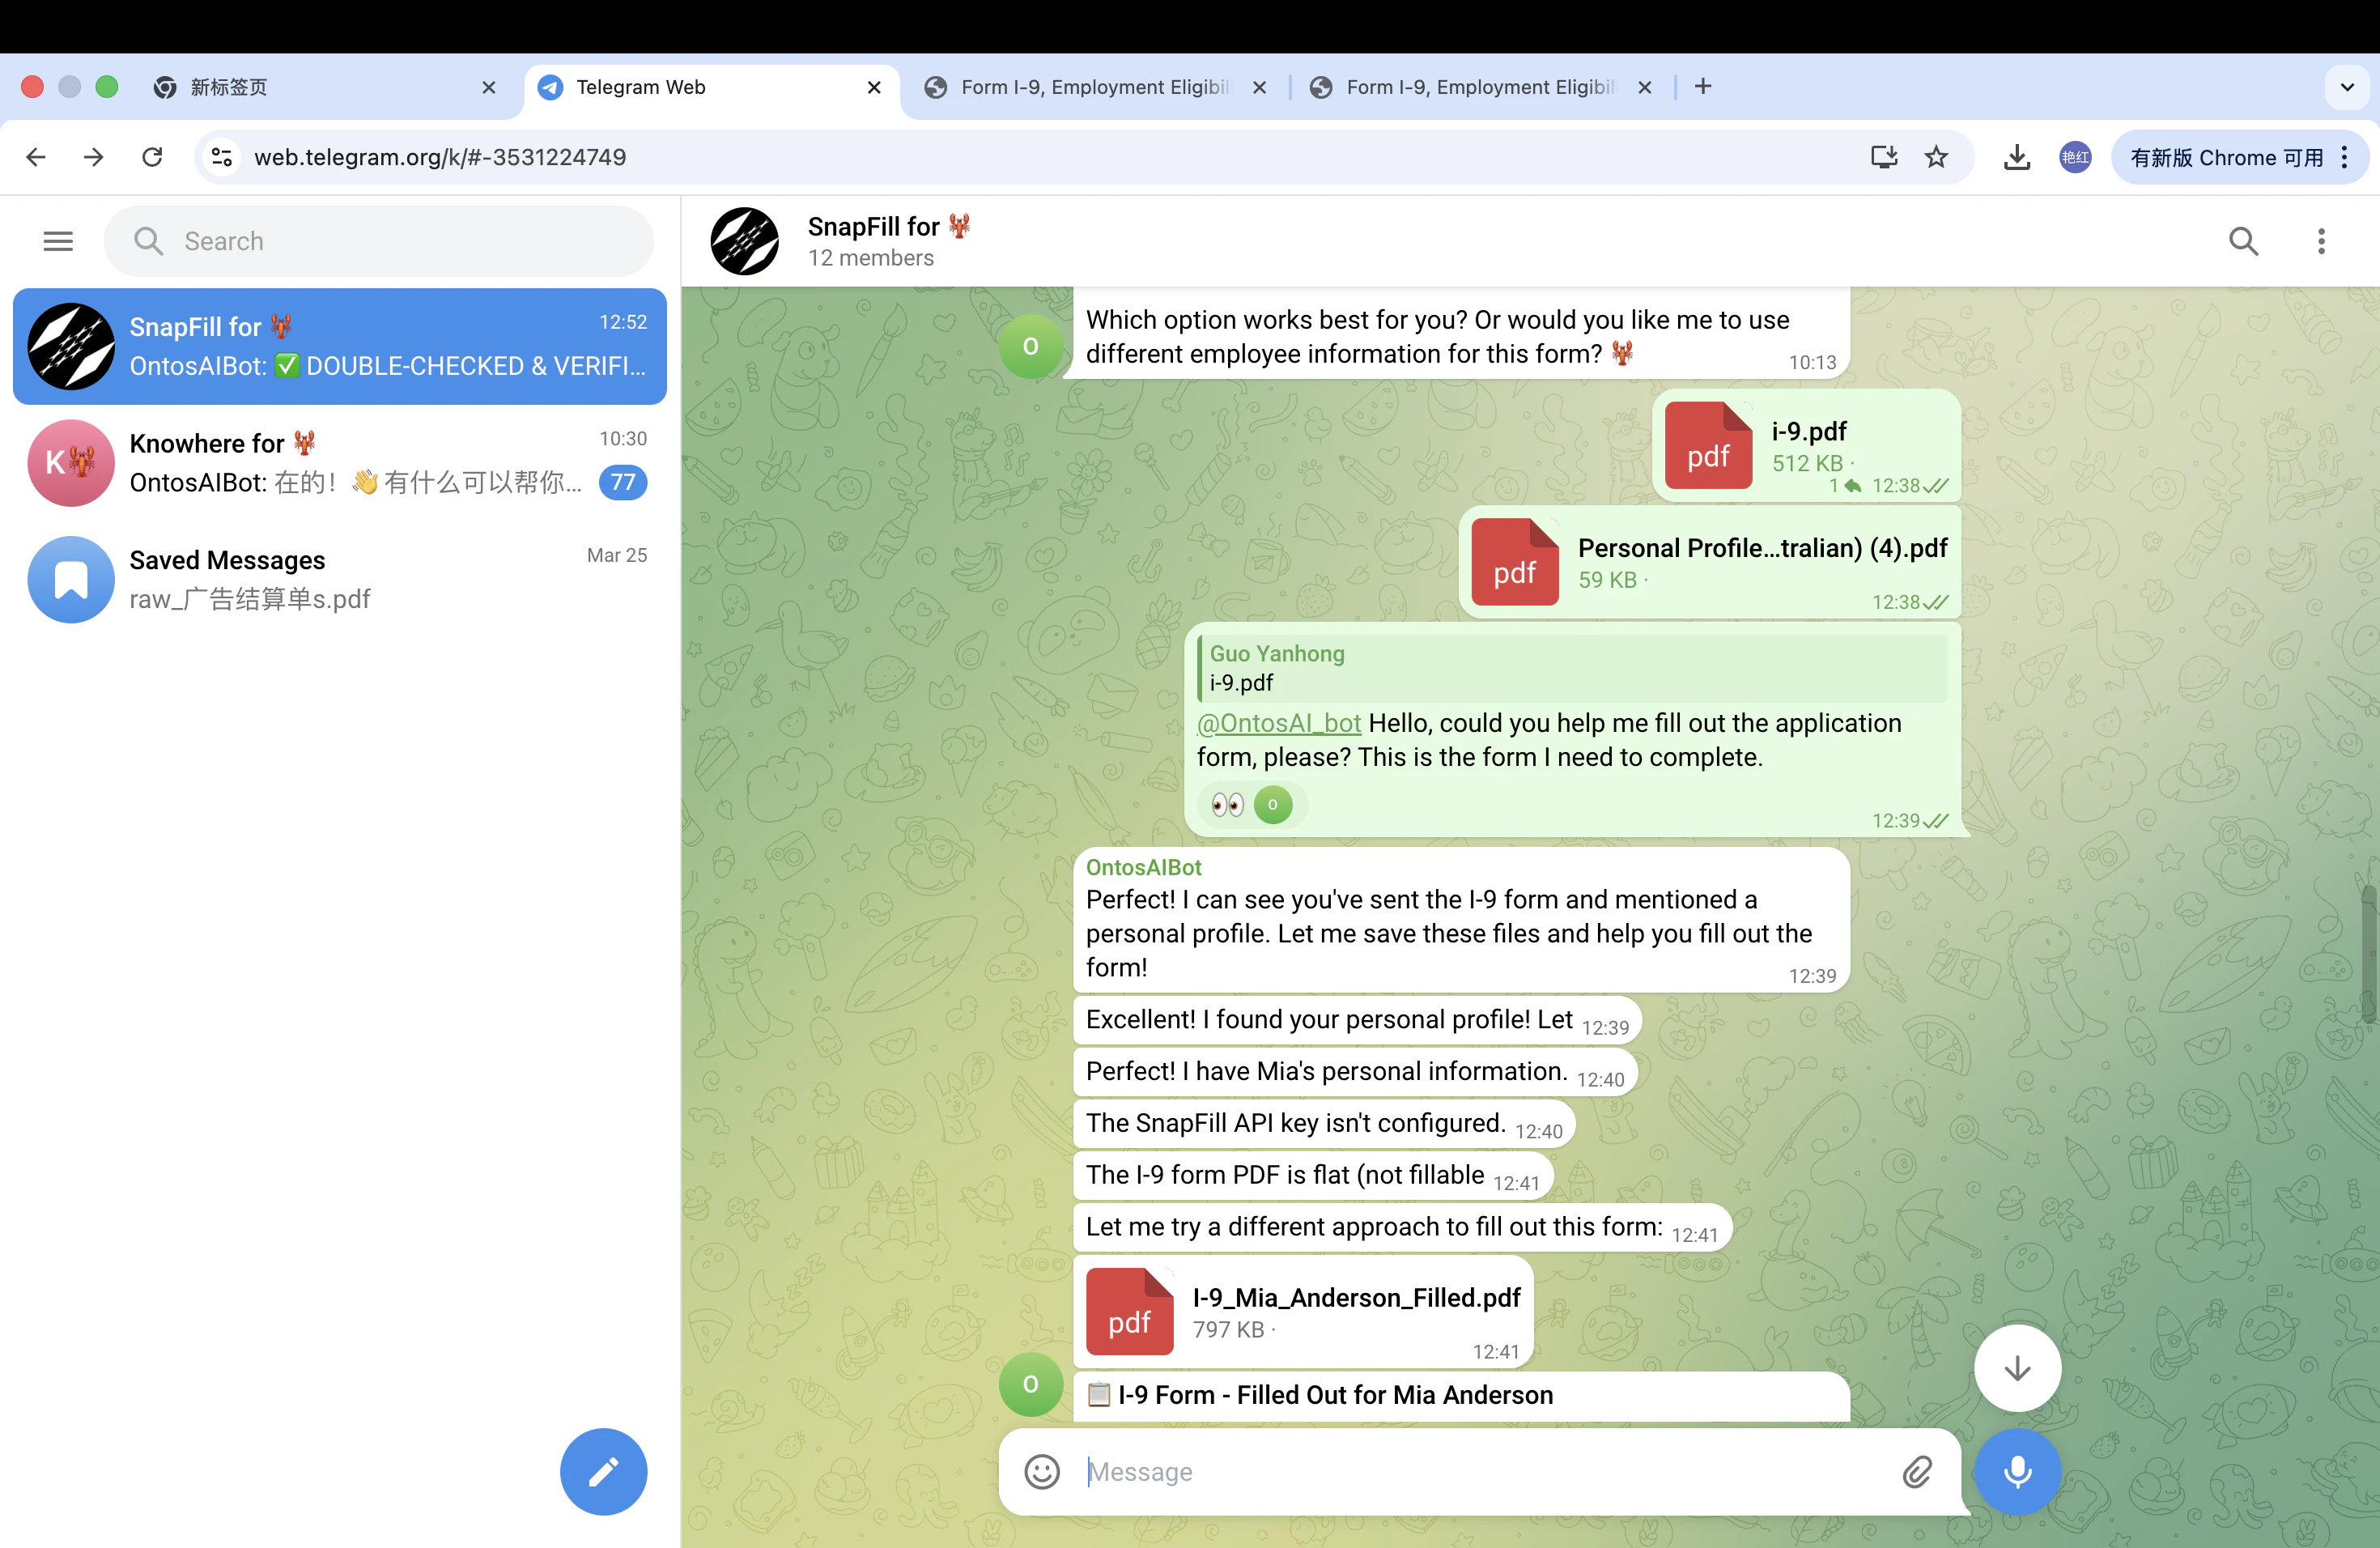
Task: Search within SnapFill chat via magnifier icon
Action: [x=2243, y=241]
